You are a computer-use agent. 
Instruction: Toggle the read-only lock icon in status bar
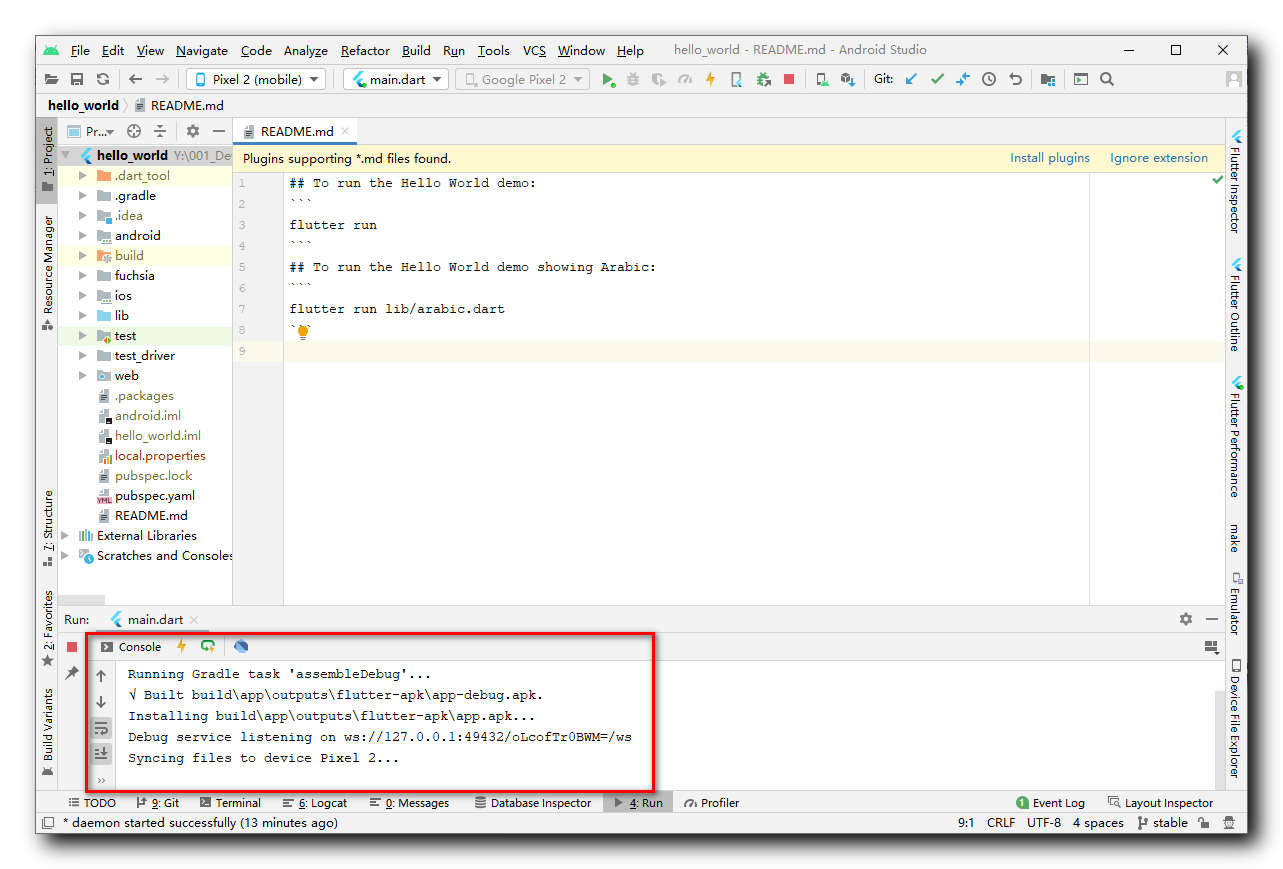1203,823
